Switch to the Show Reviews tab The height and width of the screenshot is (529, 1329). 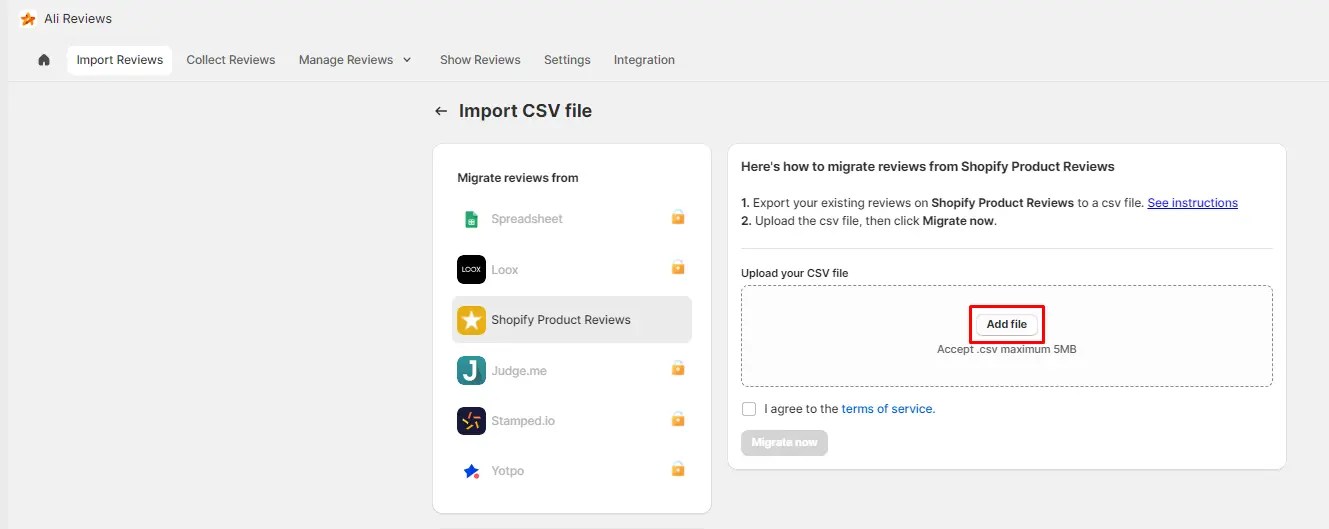pos(480,60)
